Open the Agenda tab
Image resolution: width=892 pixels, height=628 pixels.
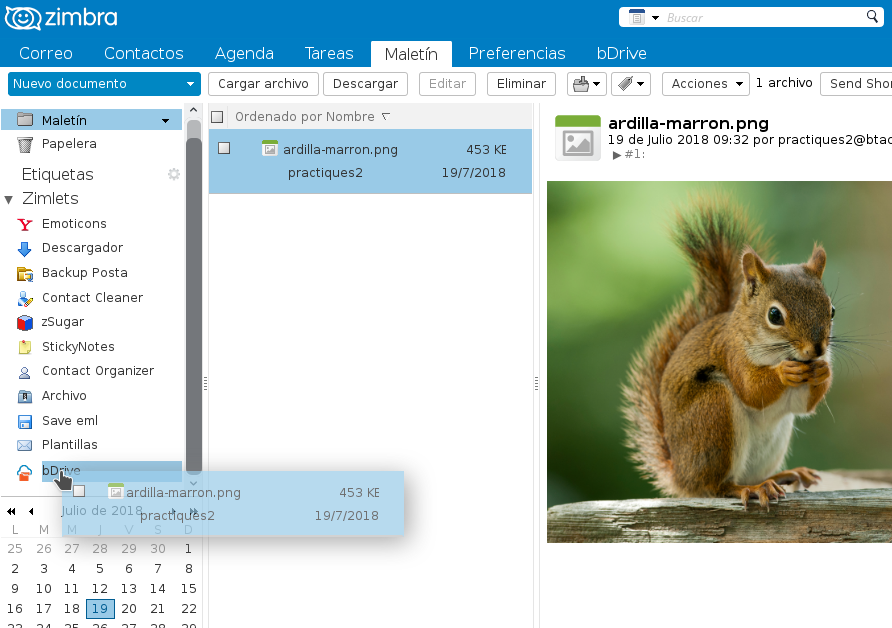pyautogui.click(x=244, y=53)
